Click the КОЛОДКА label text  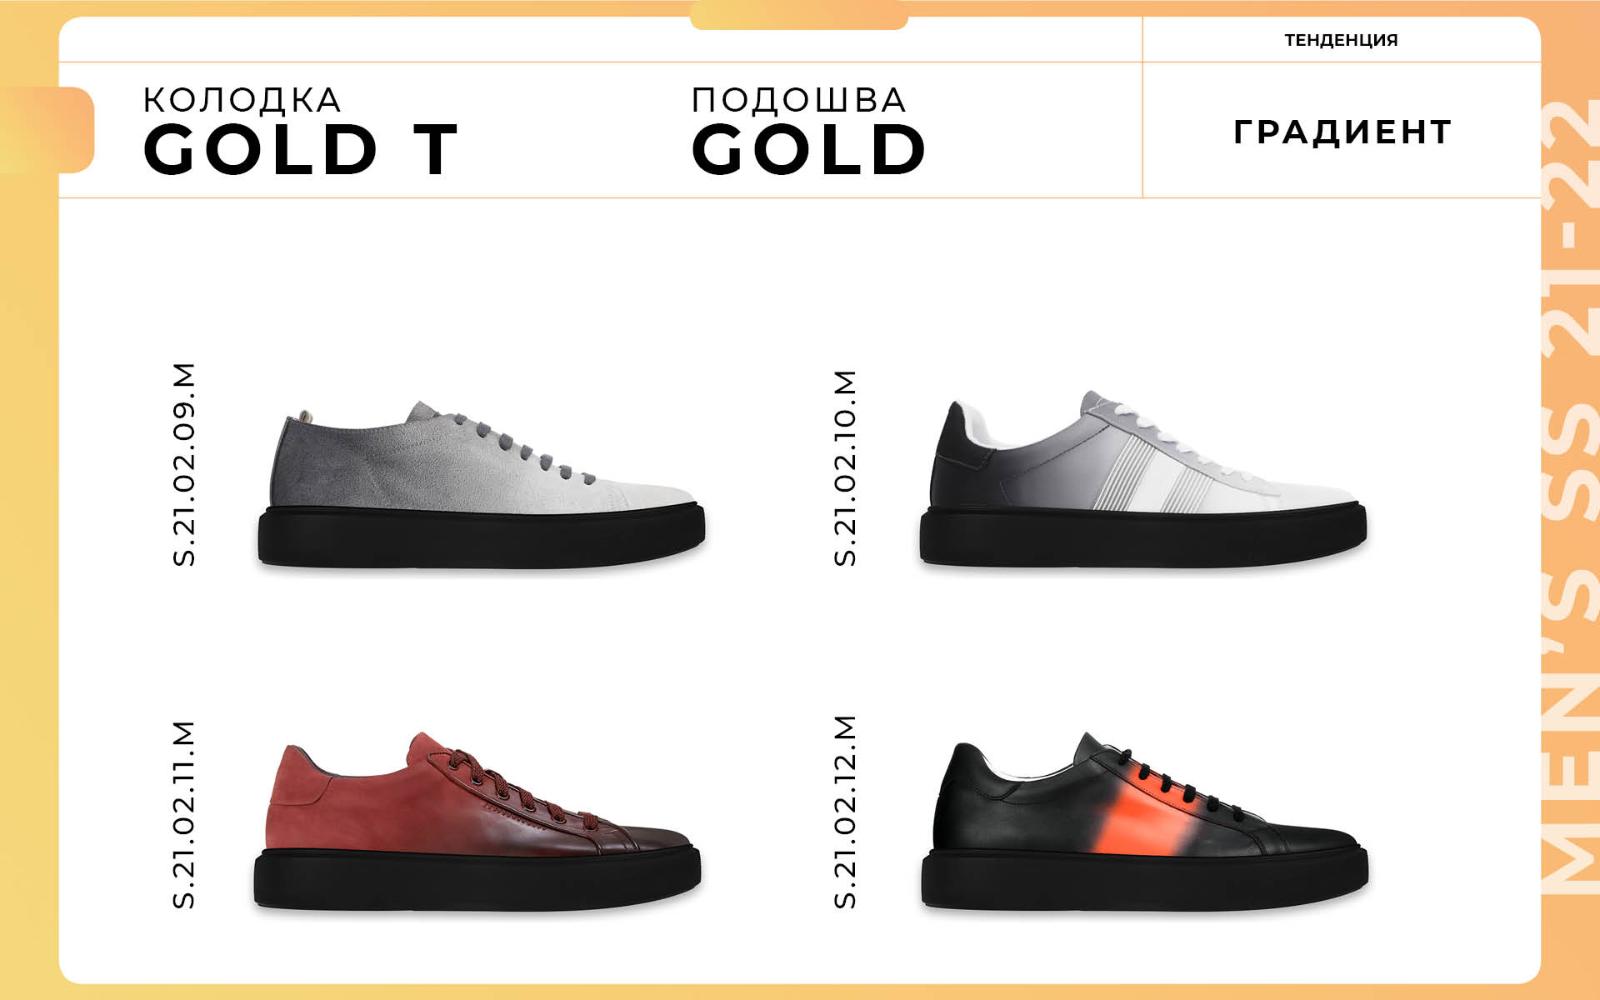point(242,100)
